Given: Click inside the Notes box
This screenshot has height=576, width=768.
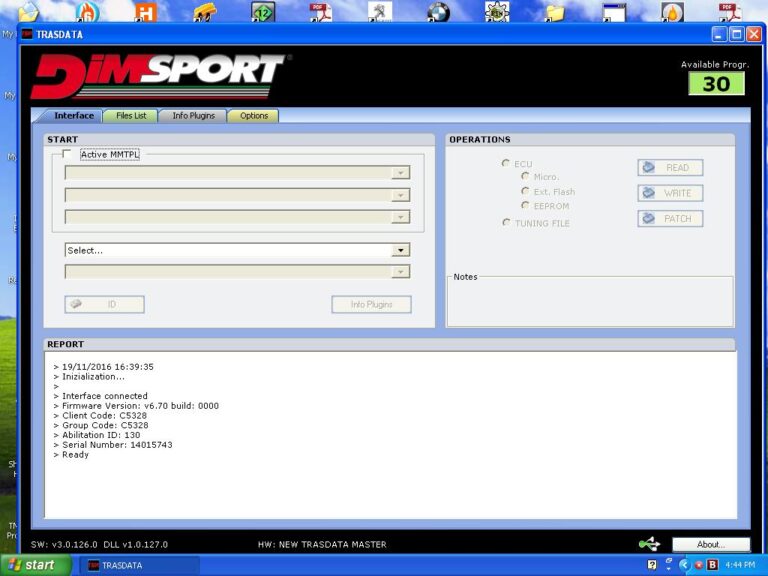Looking at the screenshot, I should point(590,304).
